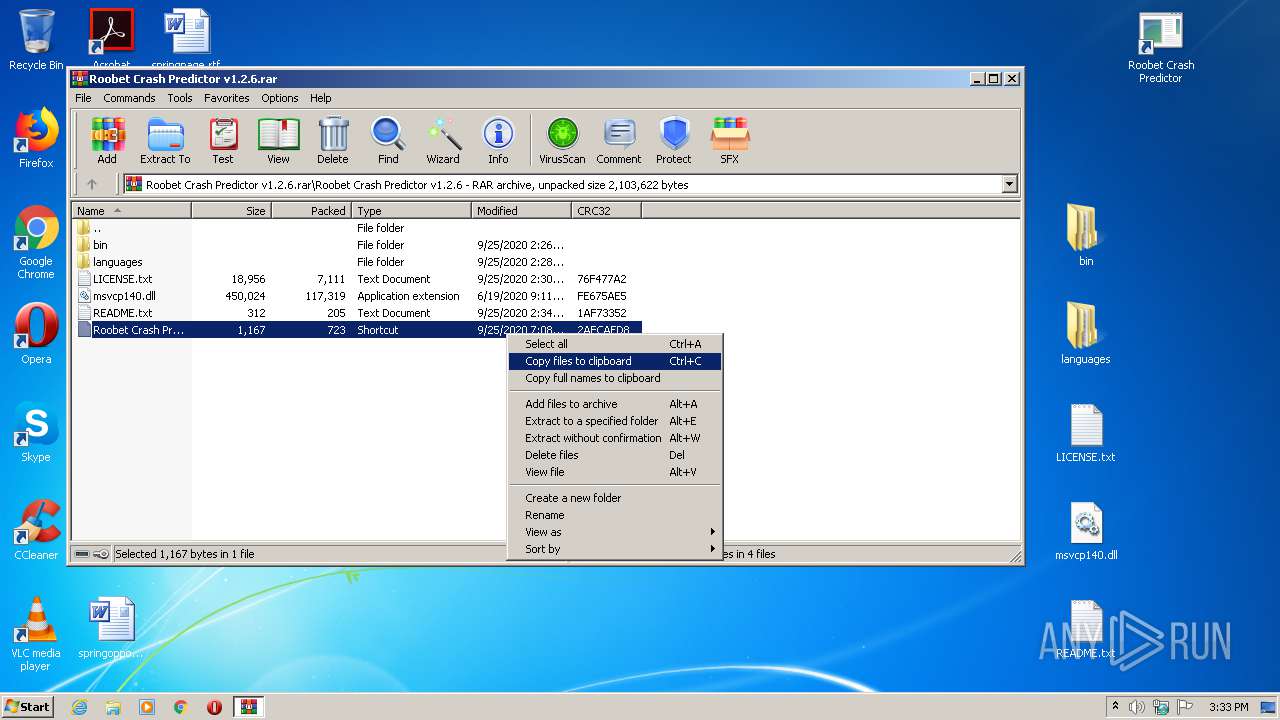Show hidden tray icons arrow
This screenshot has width=1280, height=720.
point(1115,707)
